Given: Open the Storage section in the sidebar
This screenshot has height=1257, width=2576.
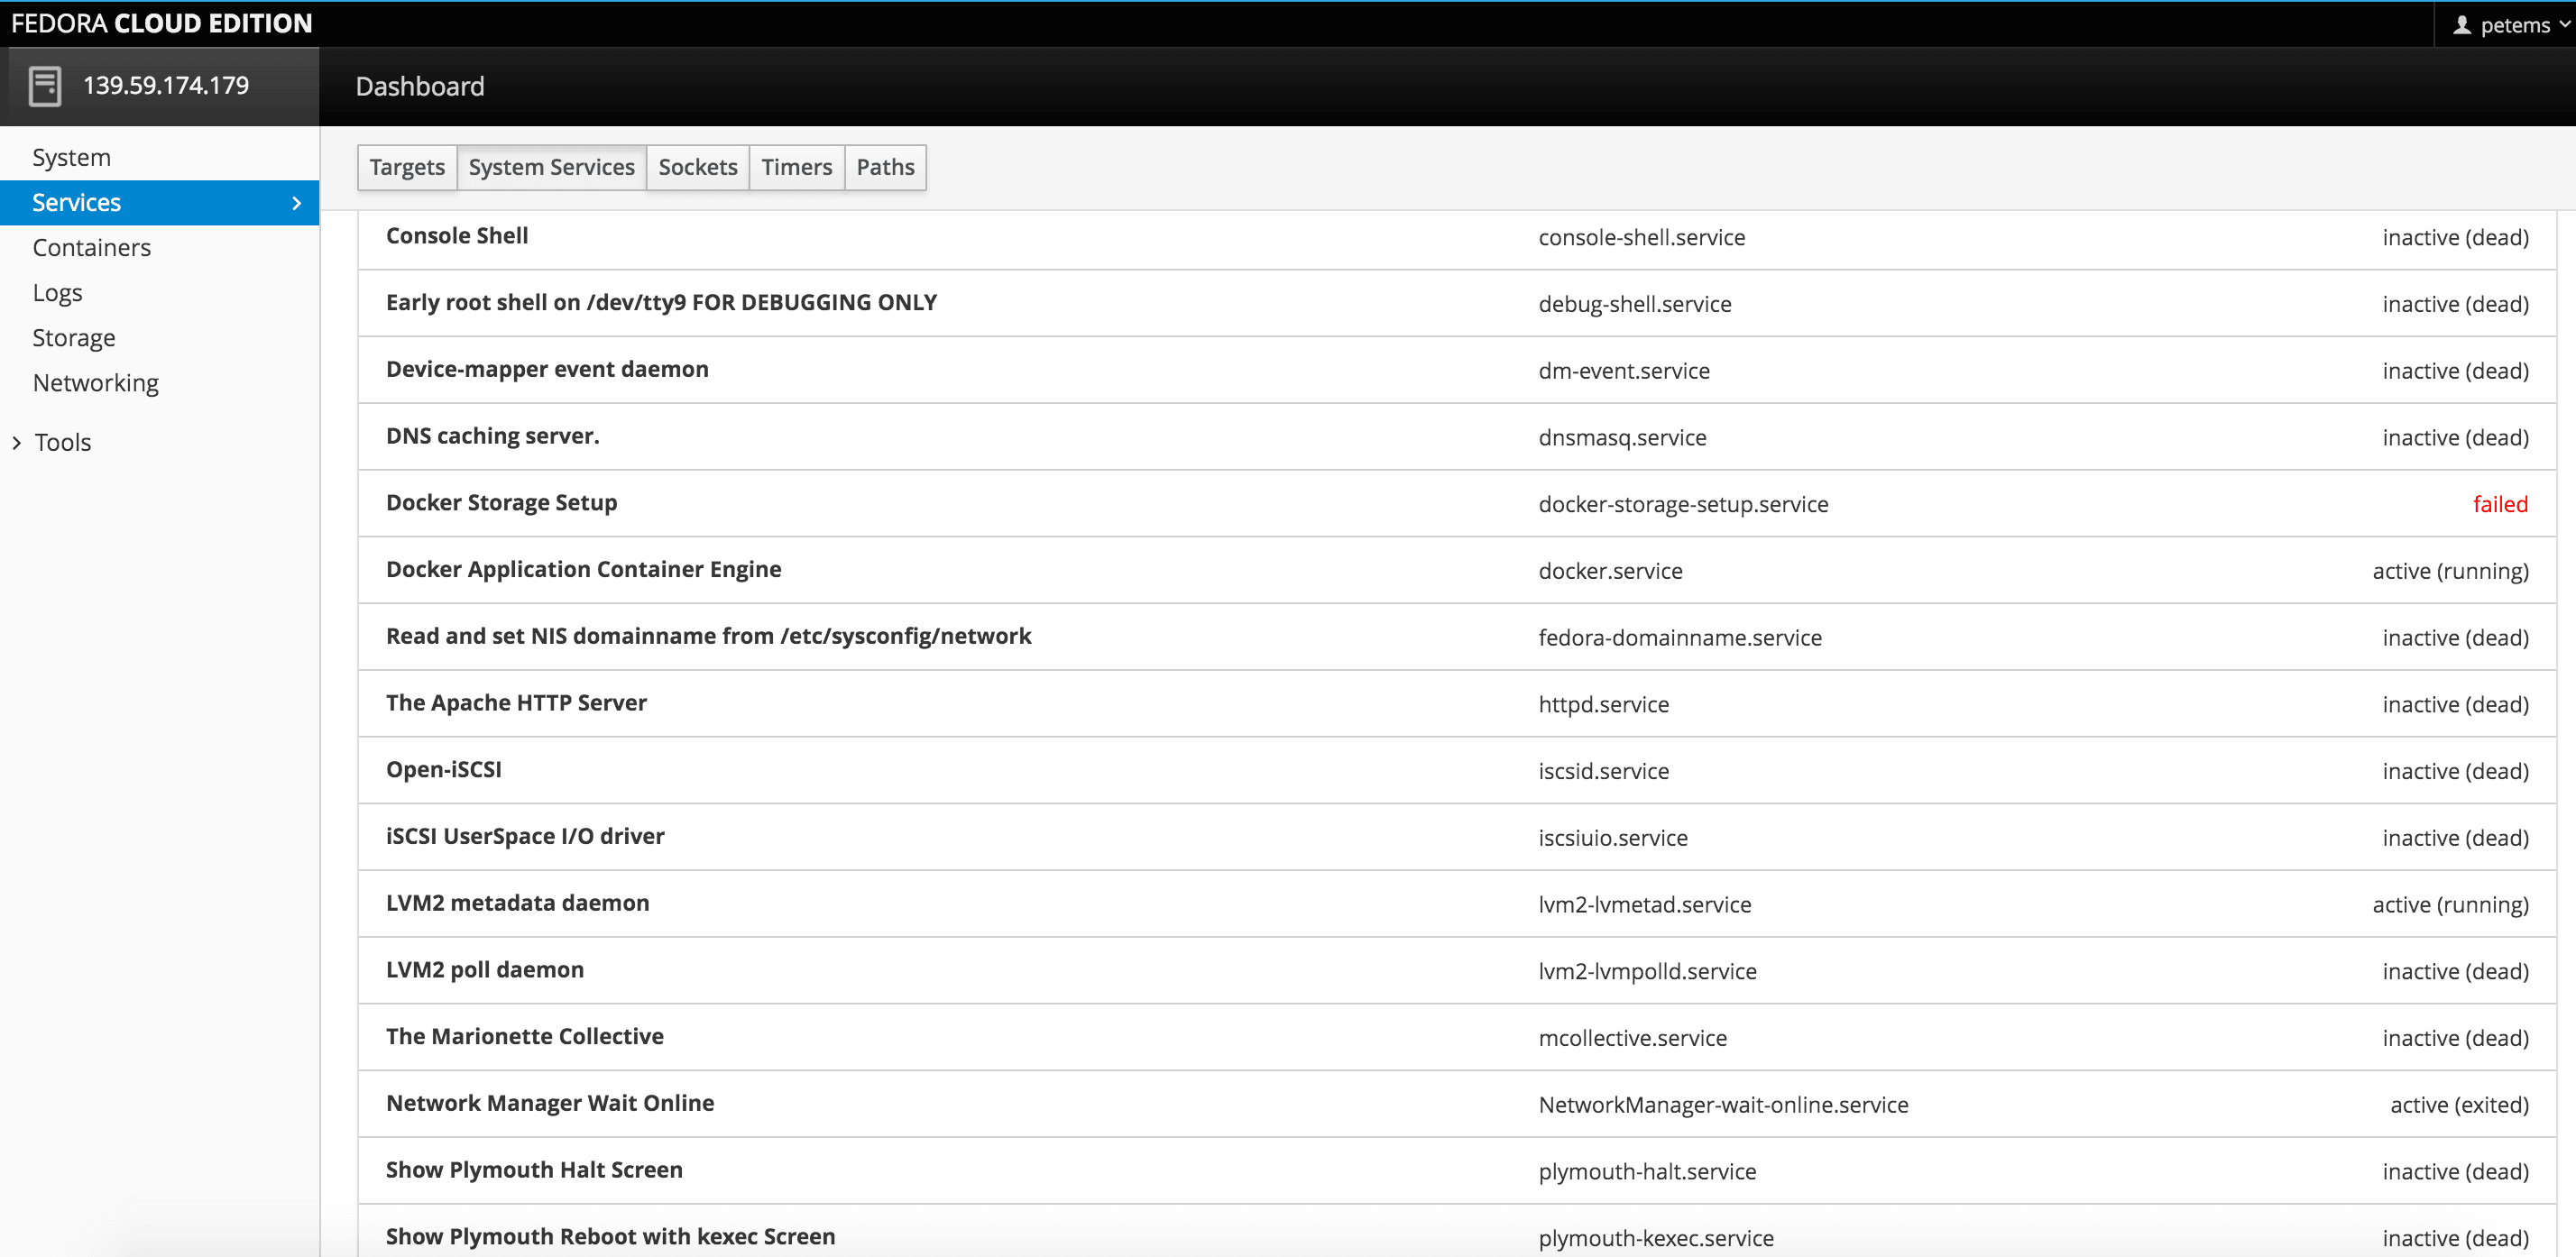Looking at the screenshot, I should tap(73, 337).
